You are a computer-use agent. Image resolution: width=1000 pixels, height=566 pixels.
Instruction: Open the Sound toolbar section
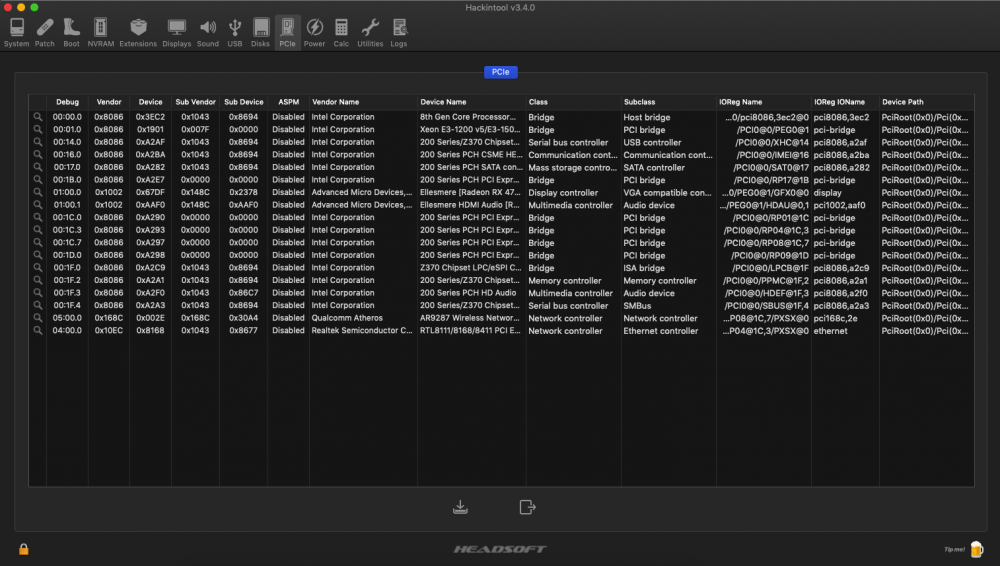208,33
